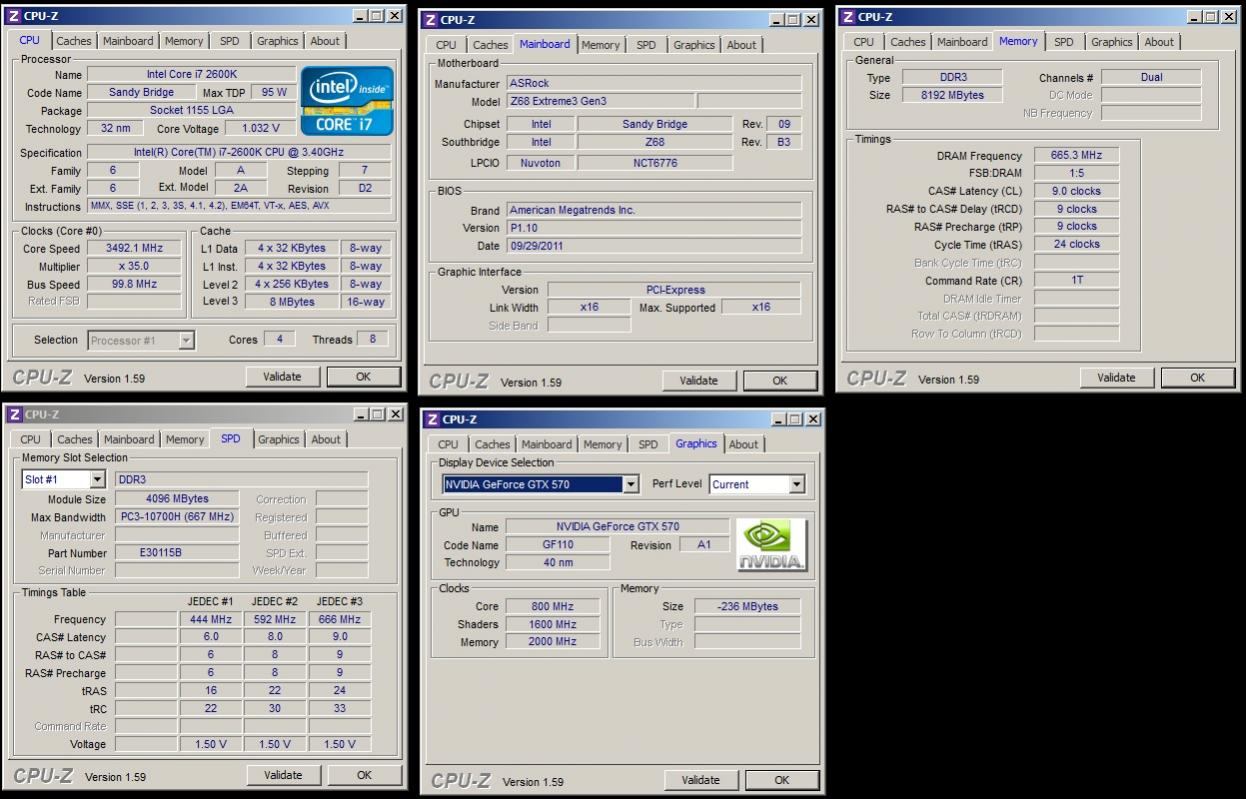This screenshot has width=1246, height=799.
Task: Click the CPU-Z title icon of Graphics window
Action: (x=432, y=419)
